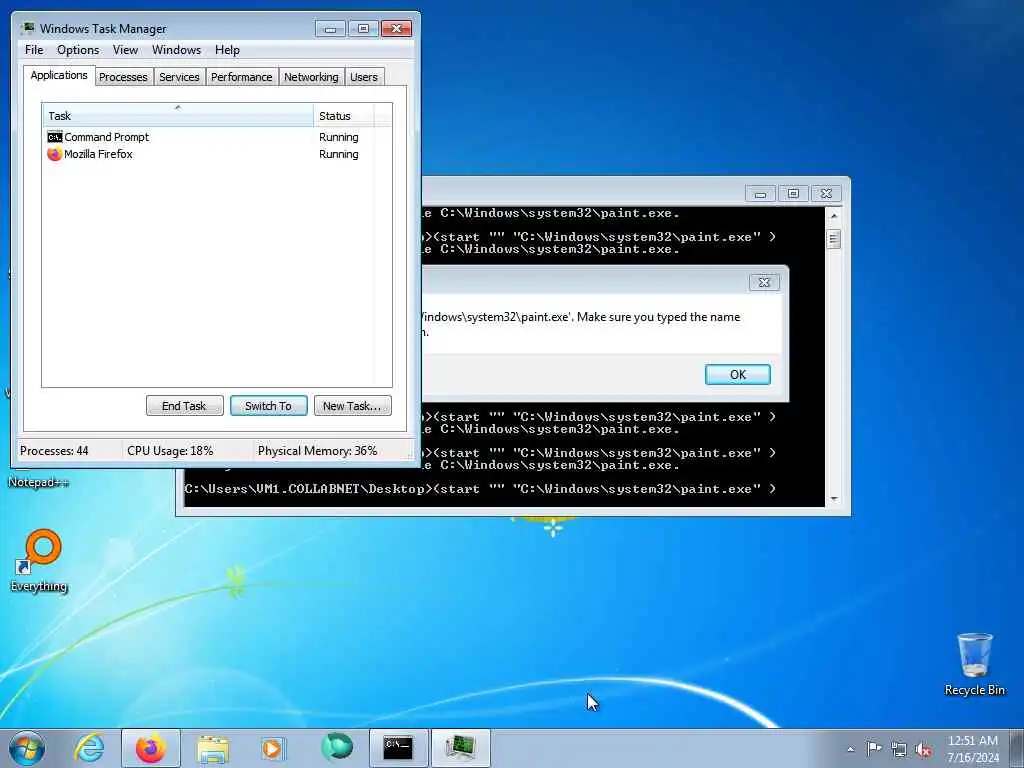Switch to the Processes tab
Image resolution: width=1024 pixels, height=768 pixels.
click(x=123, y=77)
